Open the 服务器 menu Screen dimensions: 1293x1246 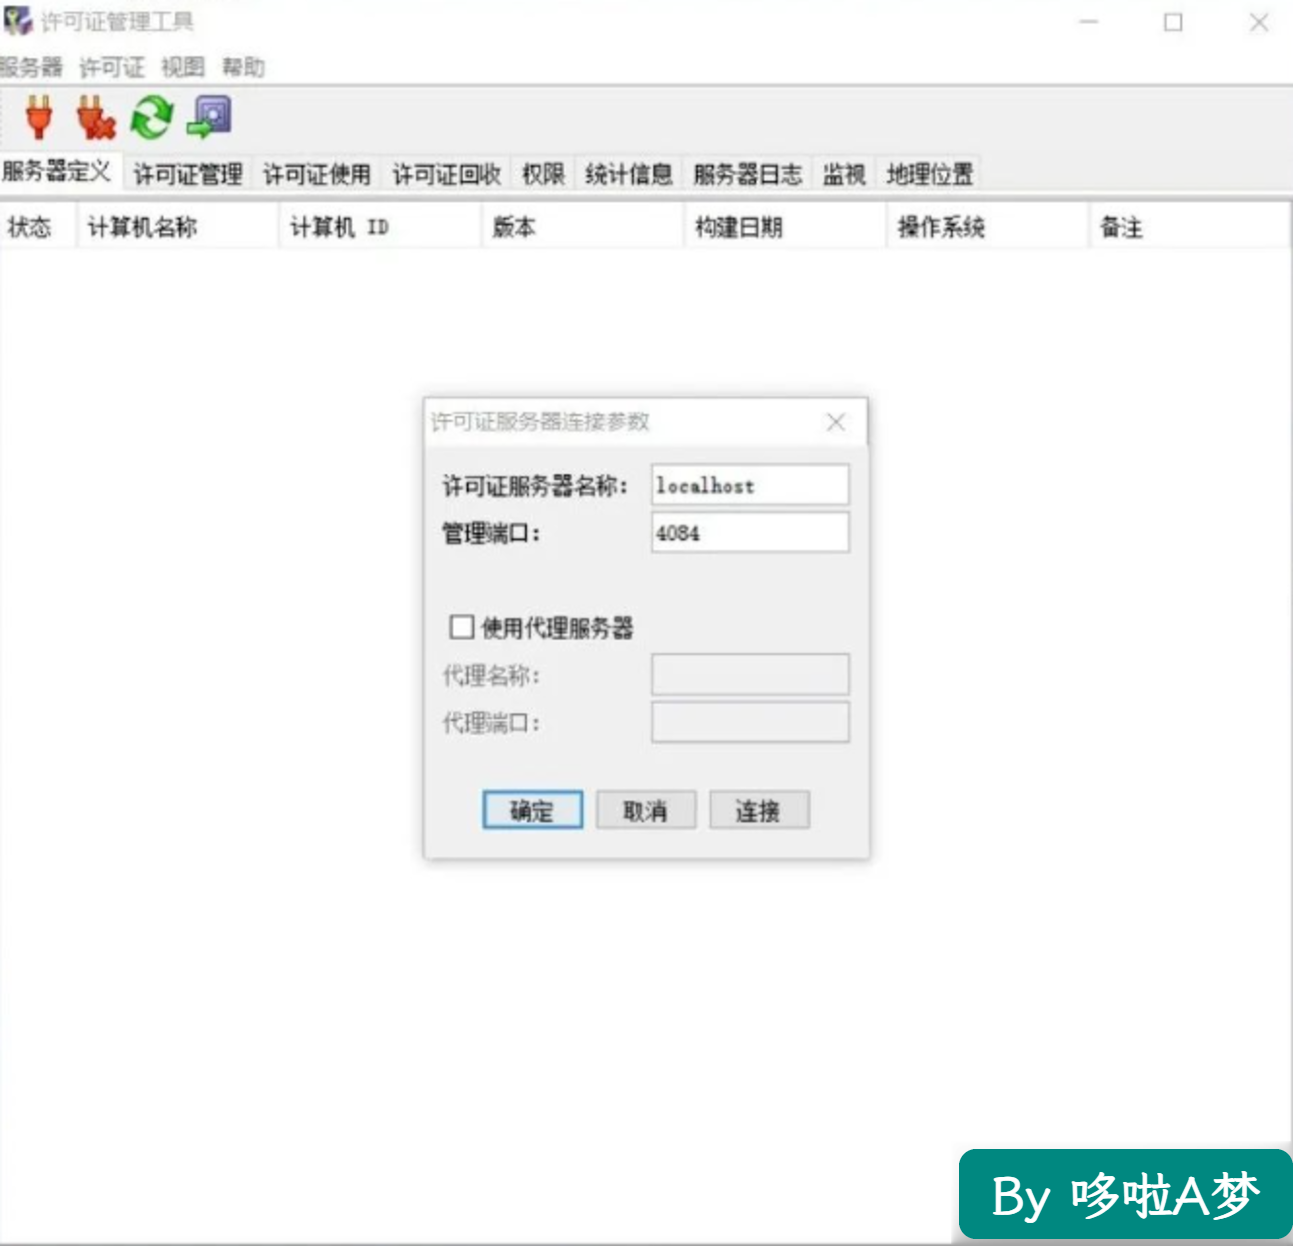(x=31, y=67)
